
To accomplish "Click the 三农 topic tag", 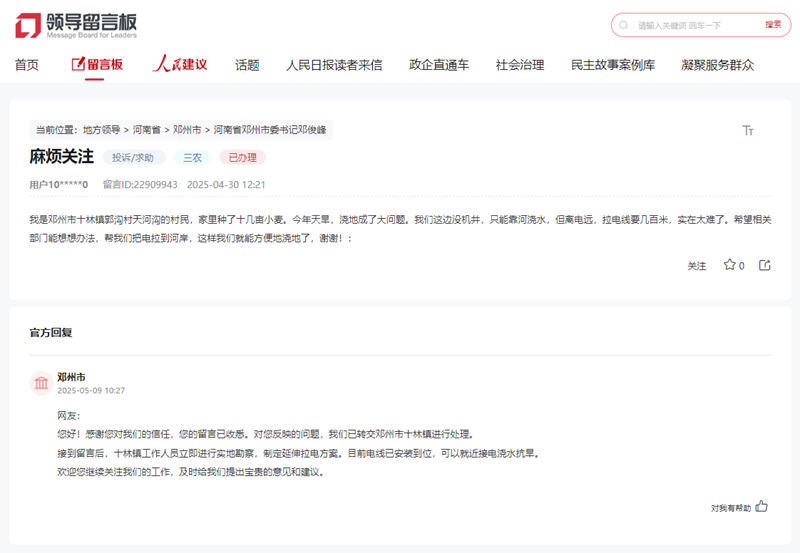I will [x=192, y=157].
